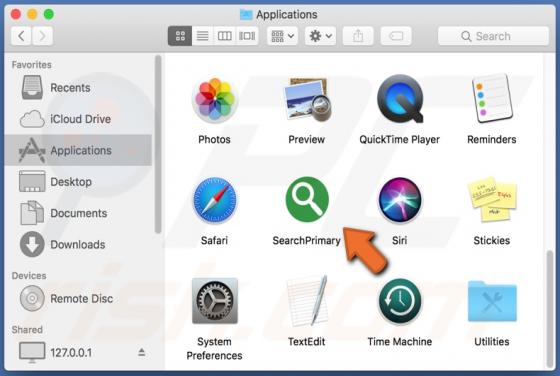Open the Photos app icon
This screenshot has width=560, height=376.
(214, 100)
